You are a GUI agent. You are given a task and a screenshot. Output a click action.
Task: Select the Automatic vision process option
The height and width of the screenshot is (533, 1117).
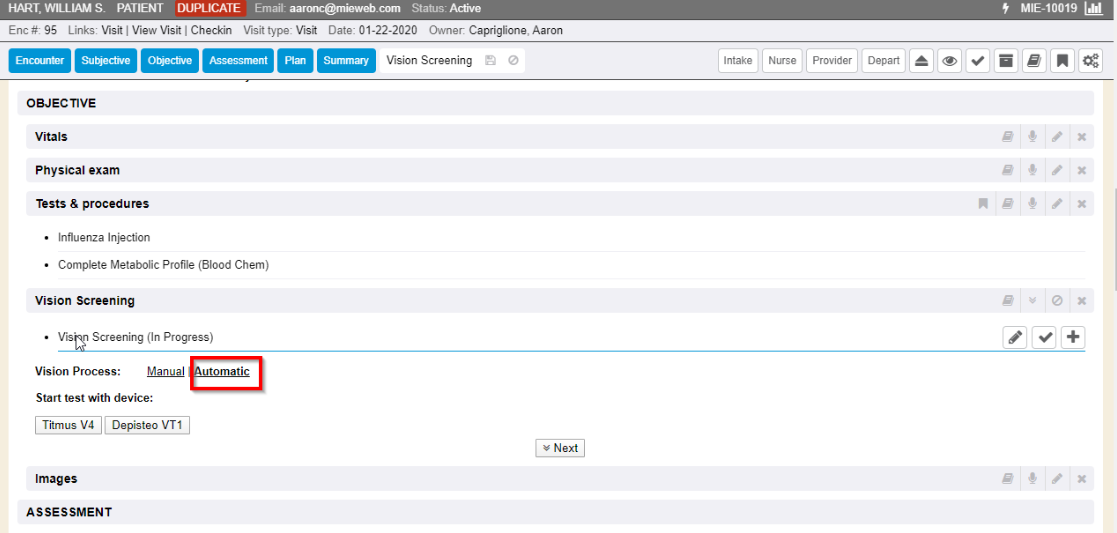pyautogui.click(x=222, y=372)
